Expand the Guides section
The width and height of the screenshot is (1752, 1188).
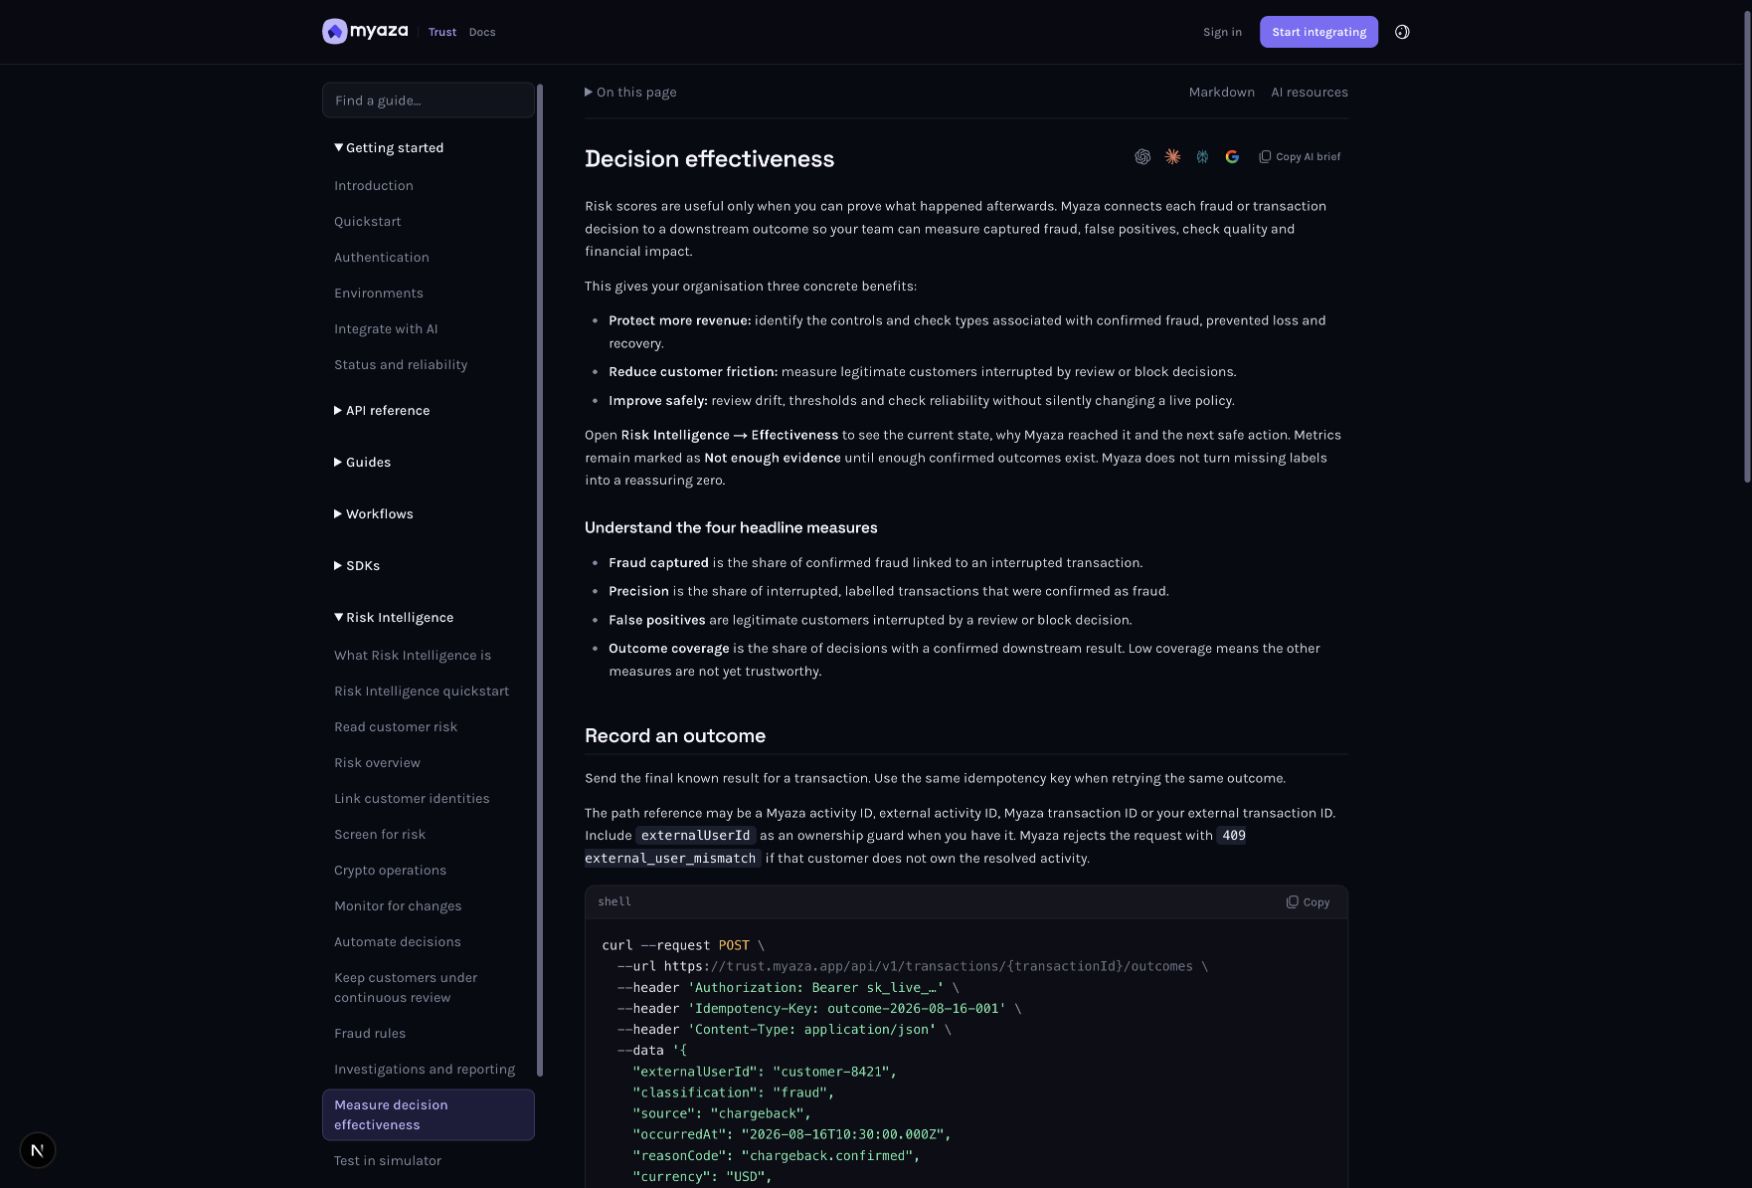tap(362, 463)
